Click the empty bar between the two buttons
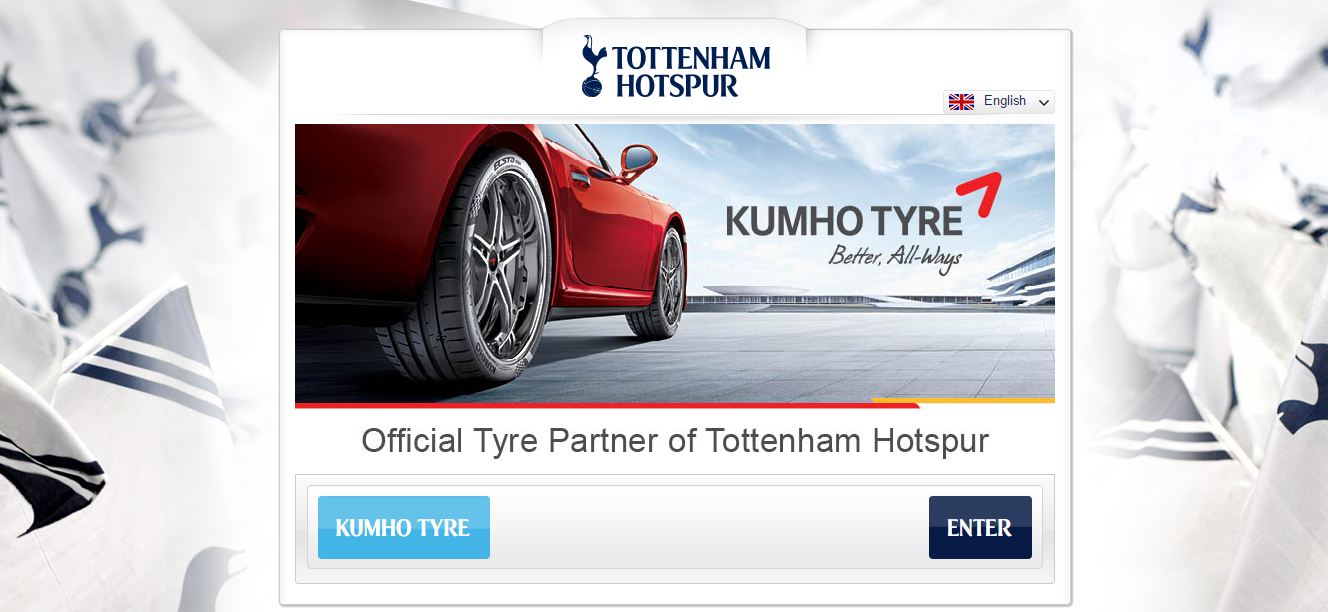 pyautogui.click(x=709, y=527)
